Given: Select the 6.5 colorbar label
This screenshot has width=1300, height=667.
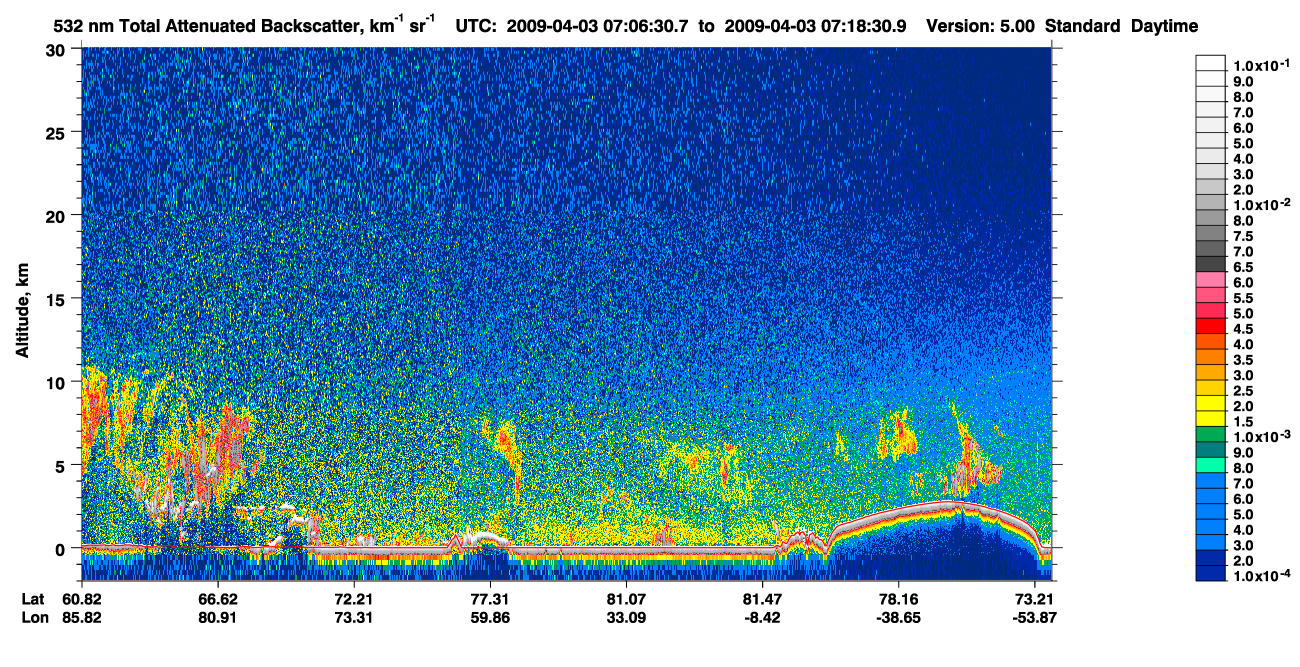Looking at the screenshot, I should (1244, 267).
